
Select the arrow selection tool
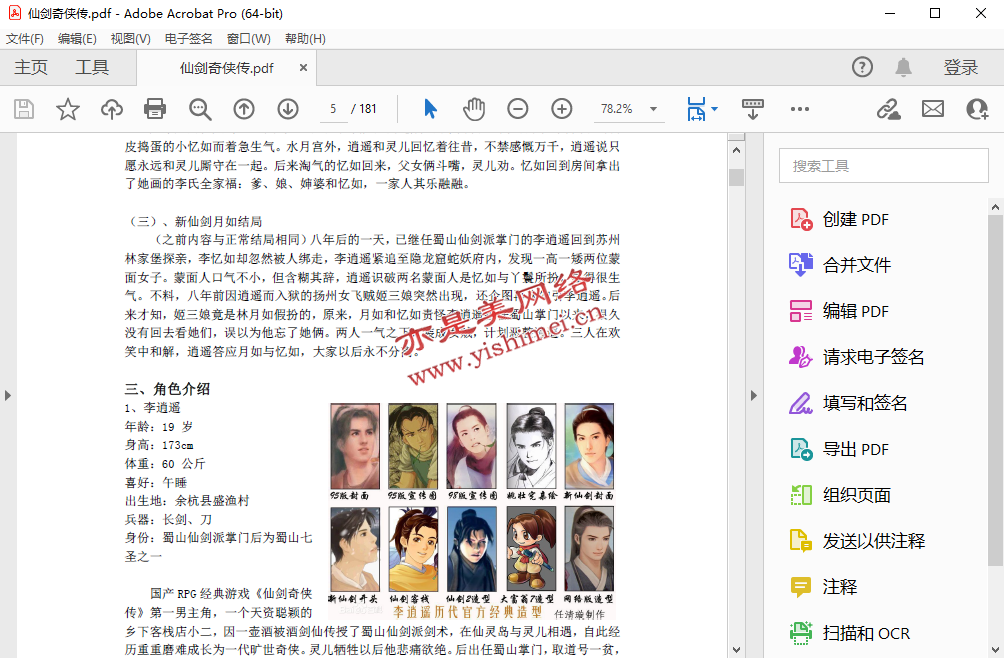pos(430,109)
